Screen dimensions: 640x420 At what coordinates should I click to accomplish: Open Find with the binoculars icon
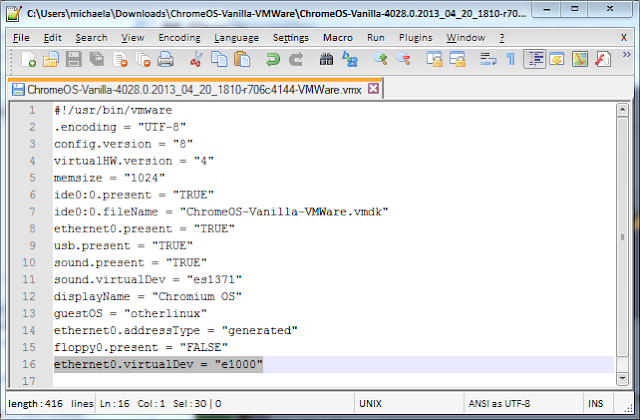click(x=326, y=59)
